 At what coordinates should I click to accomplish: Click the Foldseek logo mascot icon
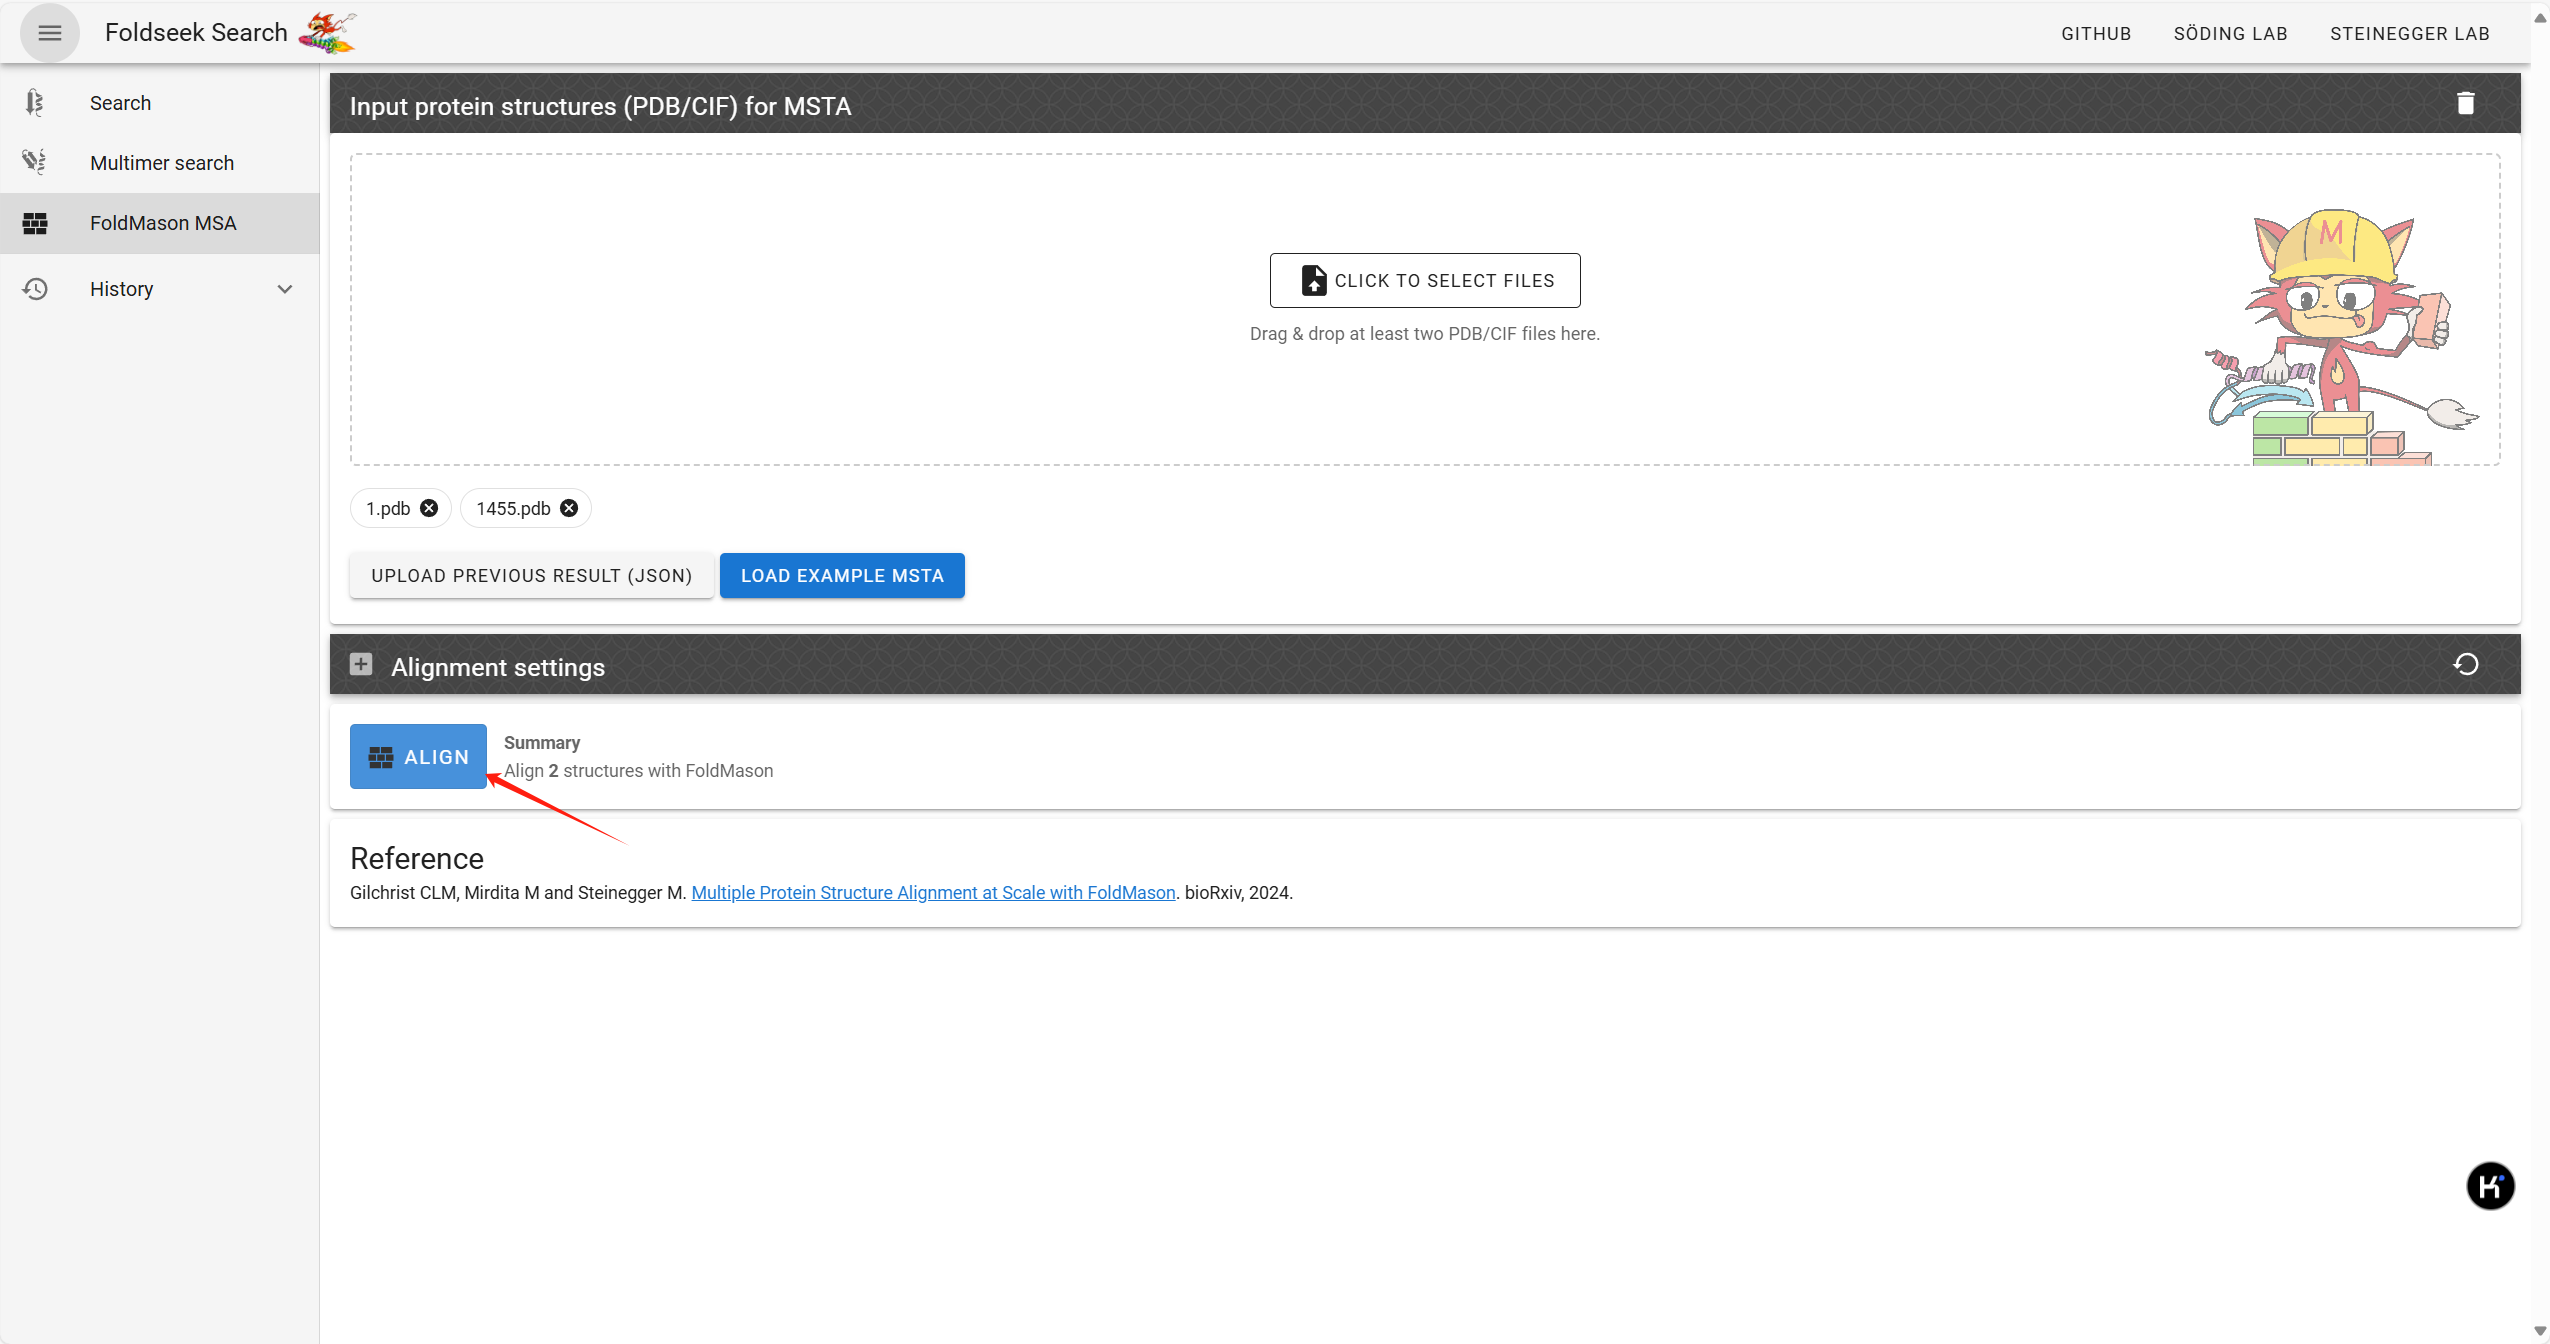(x=327, y=33)
